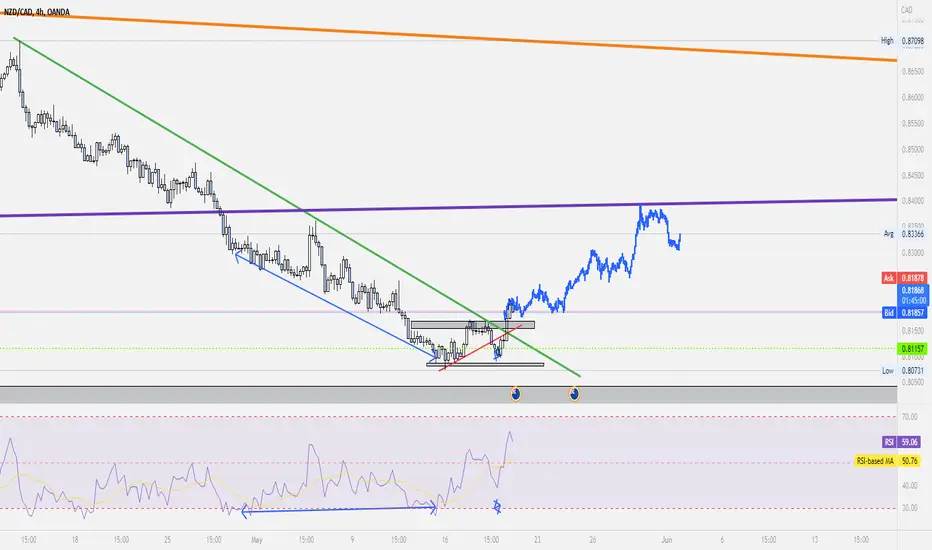Click the 25 date label on time axis
The image size is (932, 550).
point(168,540)
